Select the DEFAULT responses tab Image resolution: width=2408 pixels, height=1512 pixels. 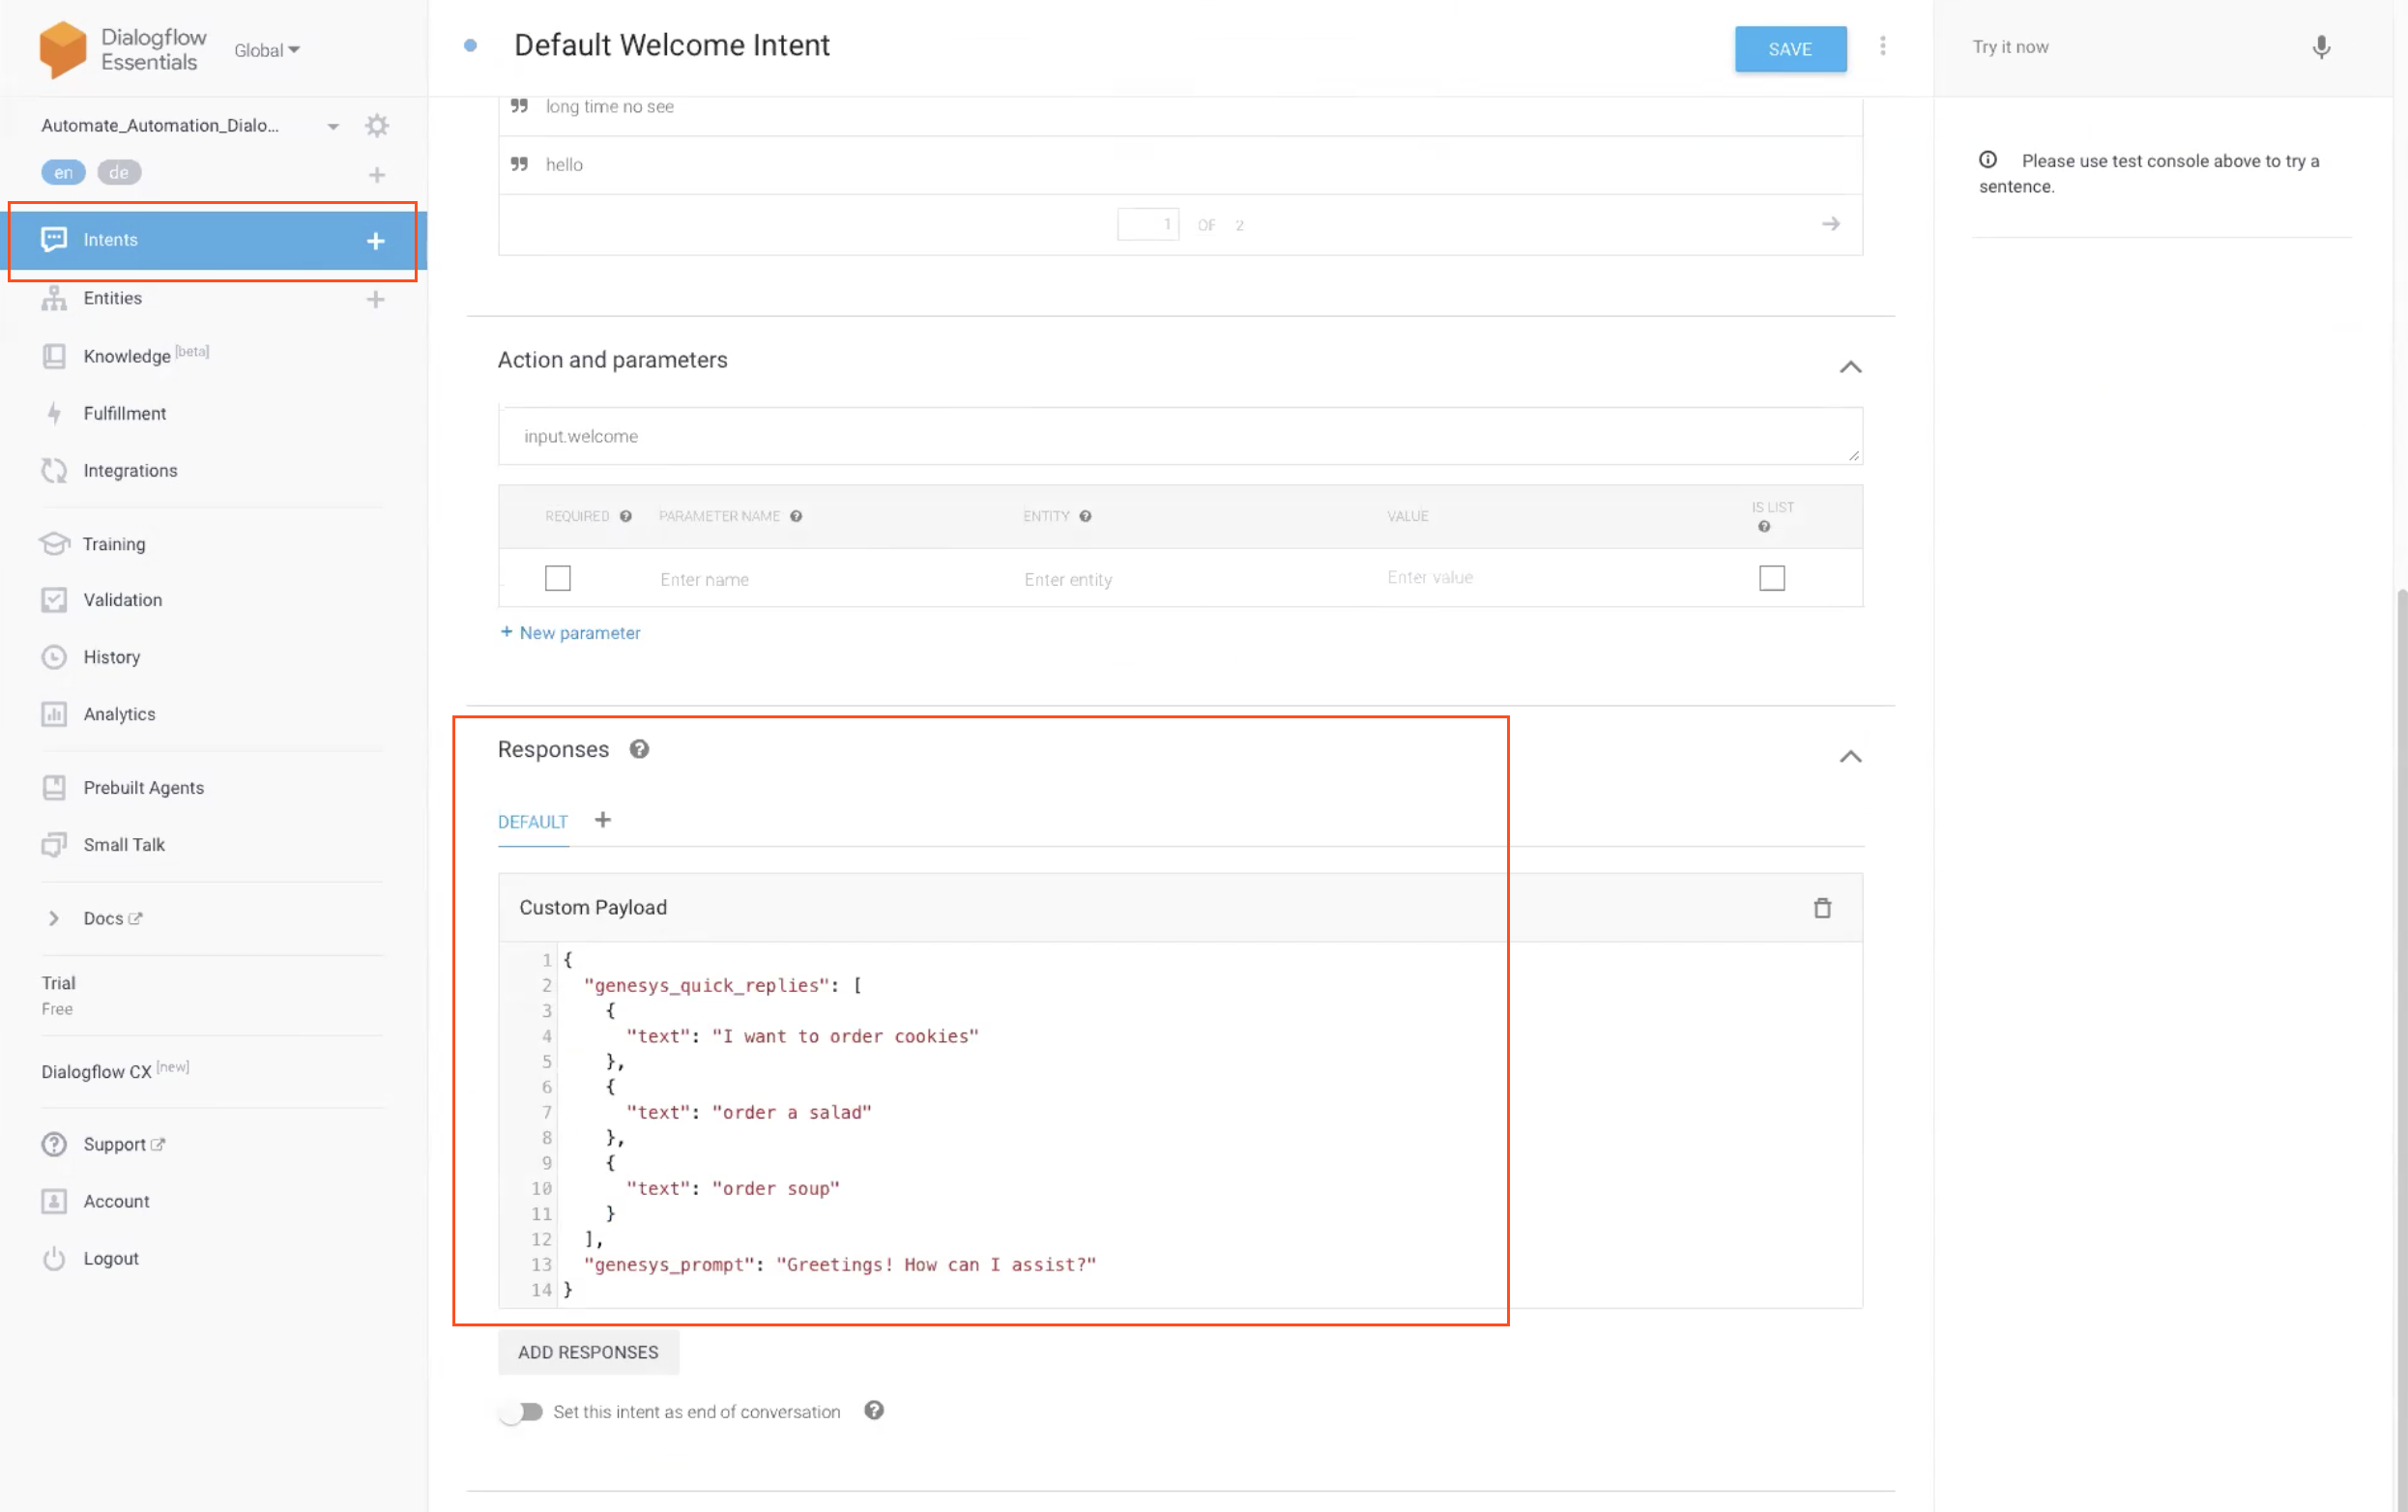point(532,822)
